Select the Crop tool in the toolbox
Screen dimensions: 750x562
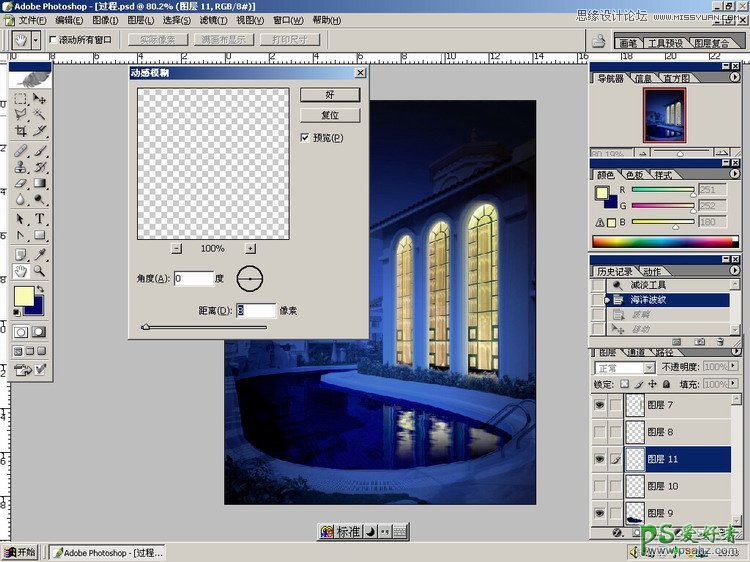click(20, 131)
